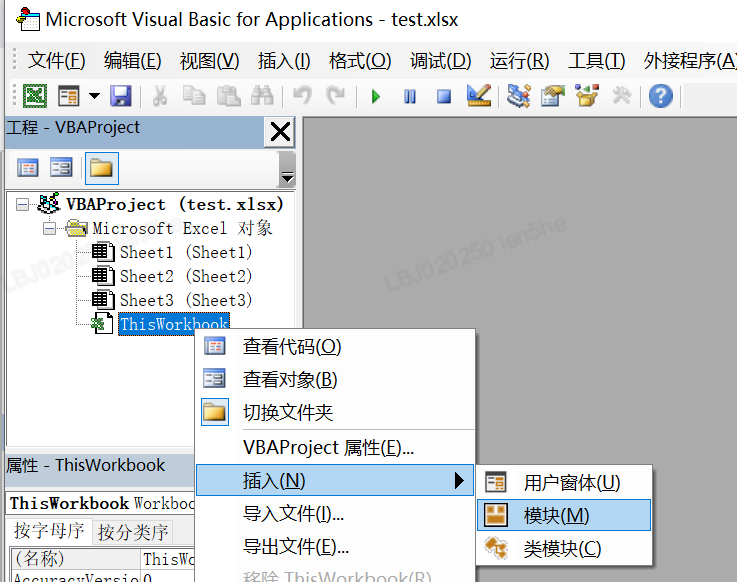Select Microsoft Excel 对象 folder item
This screenshot has height=582, width=737.
click(x=182, y=228)
